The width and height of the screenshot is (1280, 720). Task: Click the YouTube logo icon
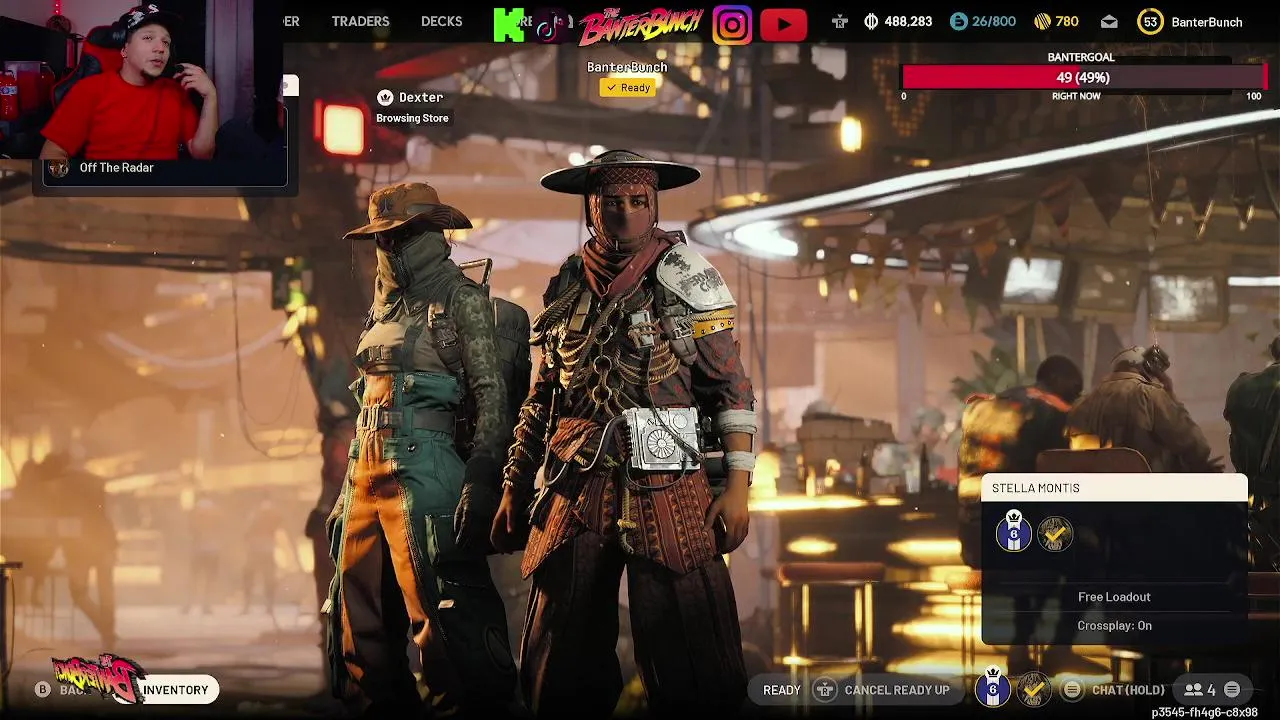[x=783, y=25]
